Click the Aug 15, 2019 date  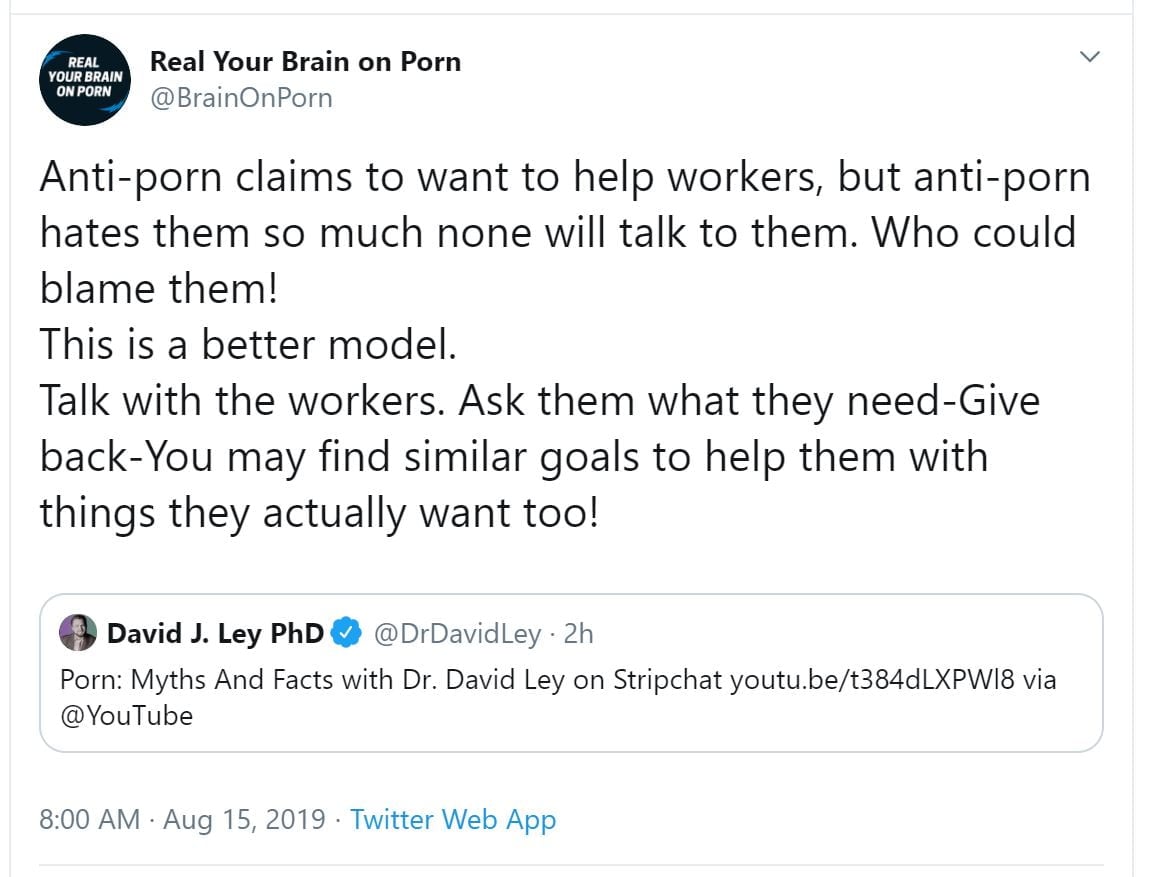tap(244, 820)
